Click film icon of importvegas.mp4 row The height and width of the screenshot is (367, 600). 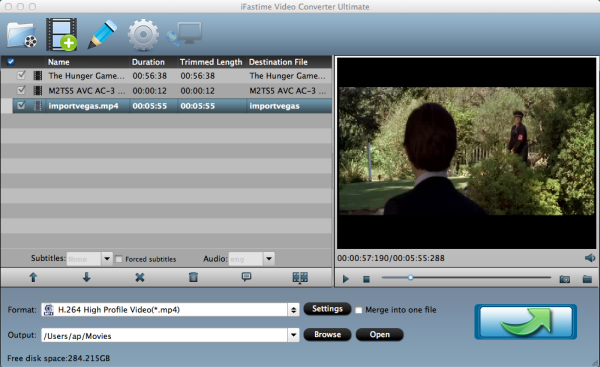point(38,106)
